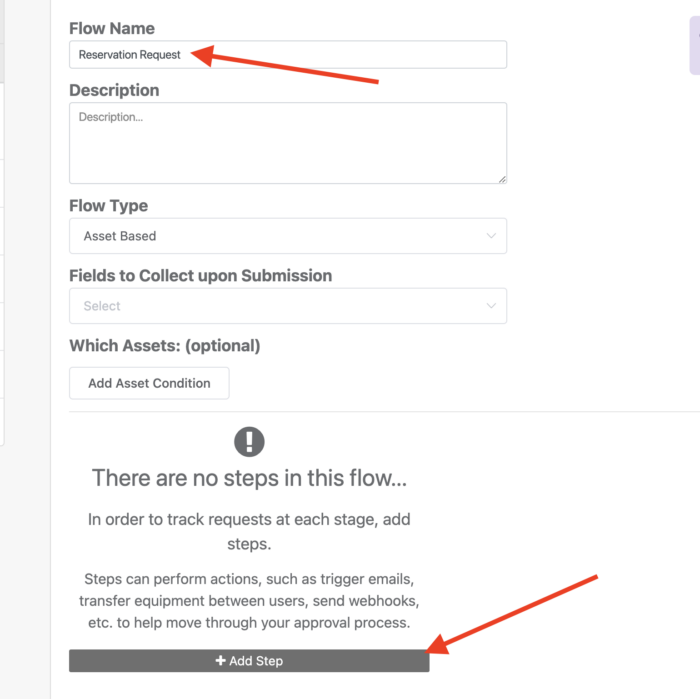This screenshot has height=699, width=700.
Task: Click the gray left sidebar strip
Action: (25, 350)
